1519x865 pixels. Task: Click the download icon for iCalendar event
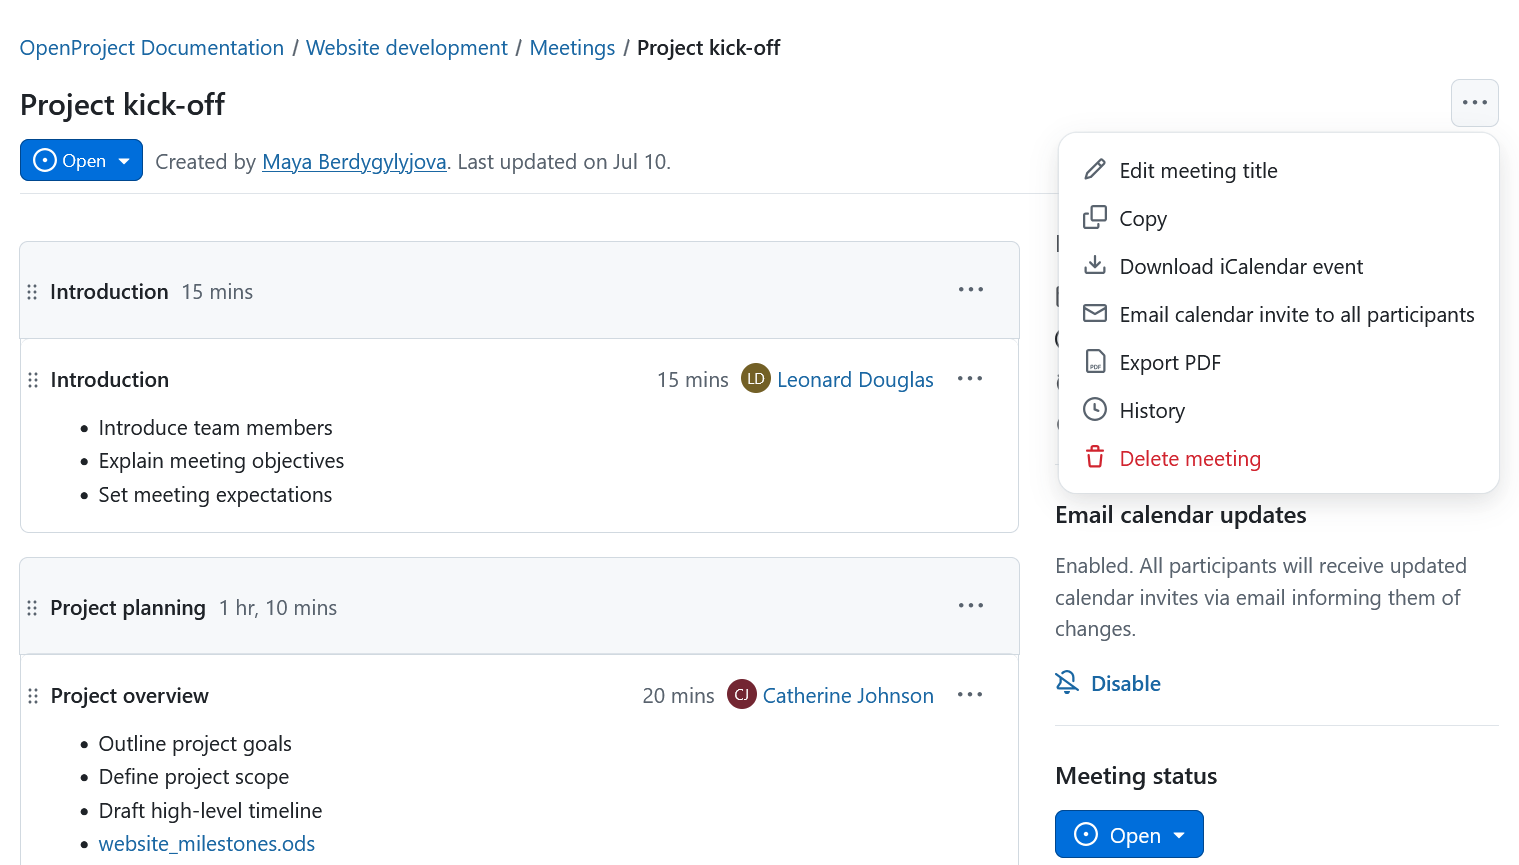click(1095, 265)
